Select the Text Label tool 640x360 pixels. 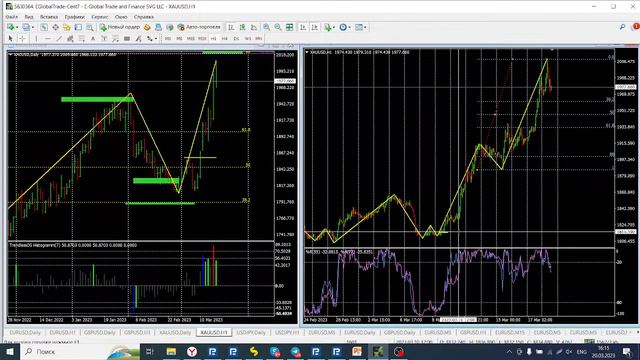104,38
